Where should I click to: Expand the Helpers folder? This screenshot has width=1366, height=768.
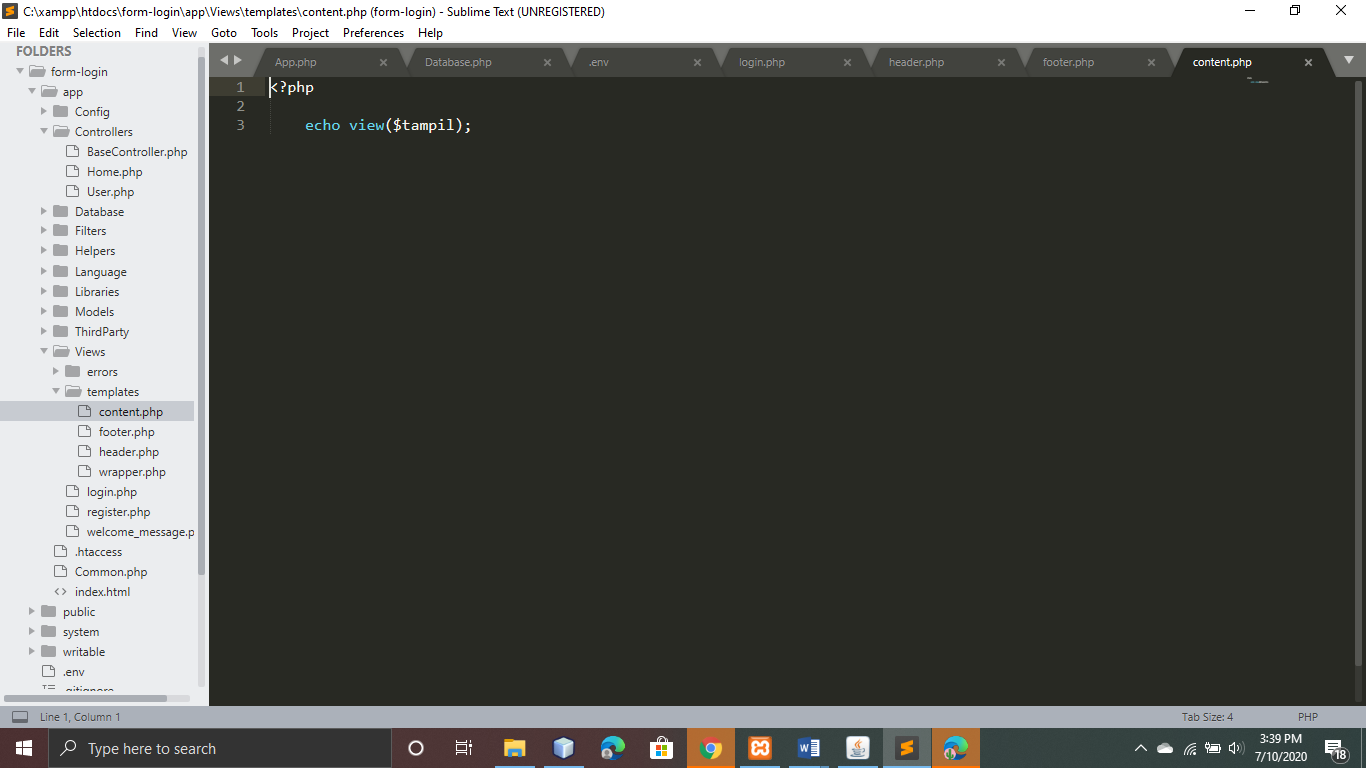point(44,250)
